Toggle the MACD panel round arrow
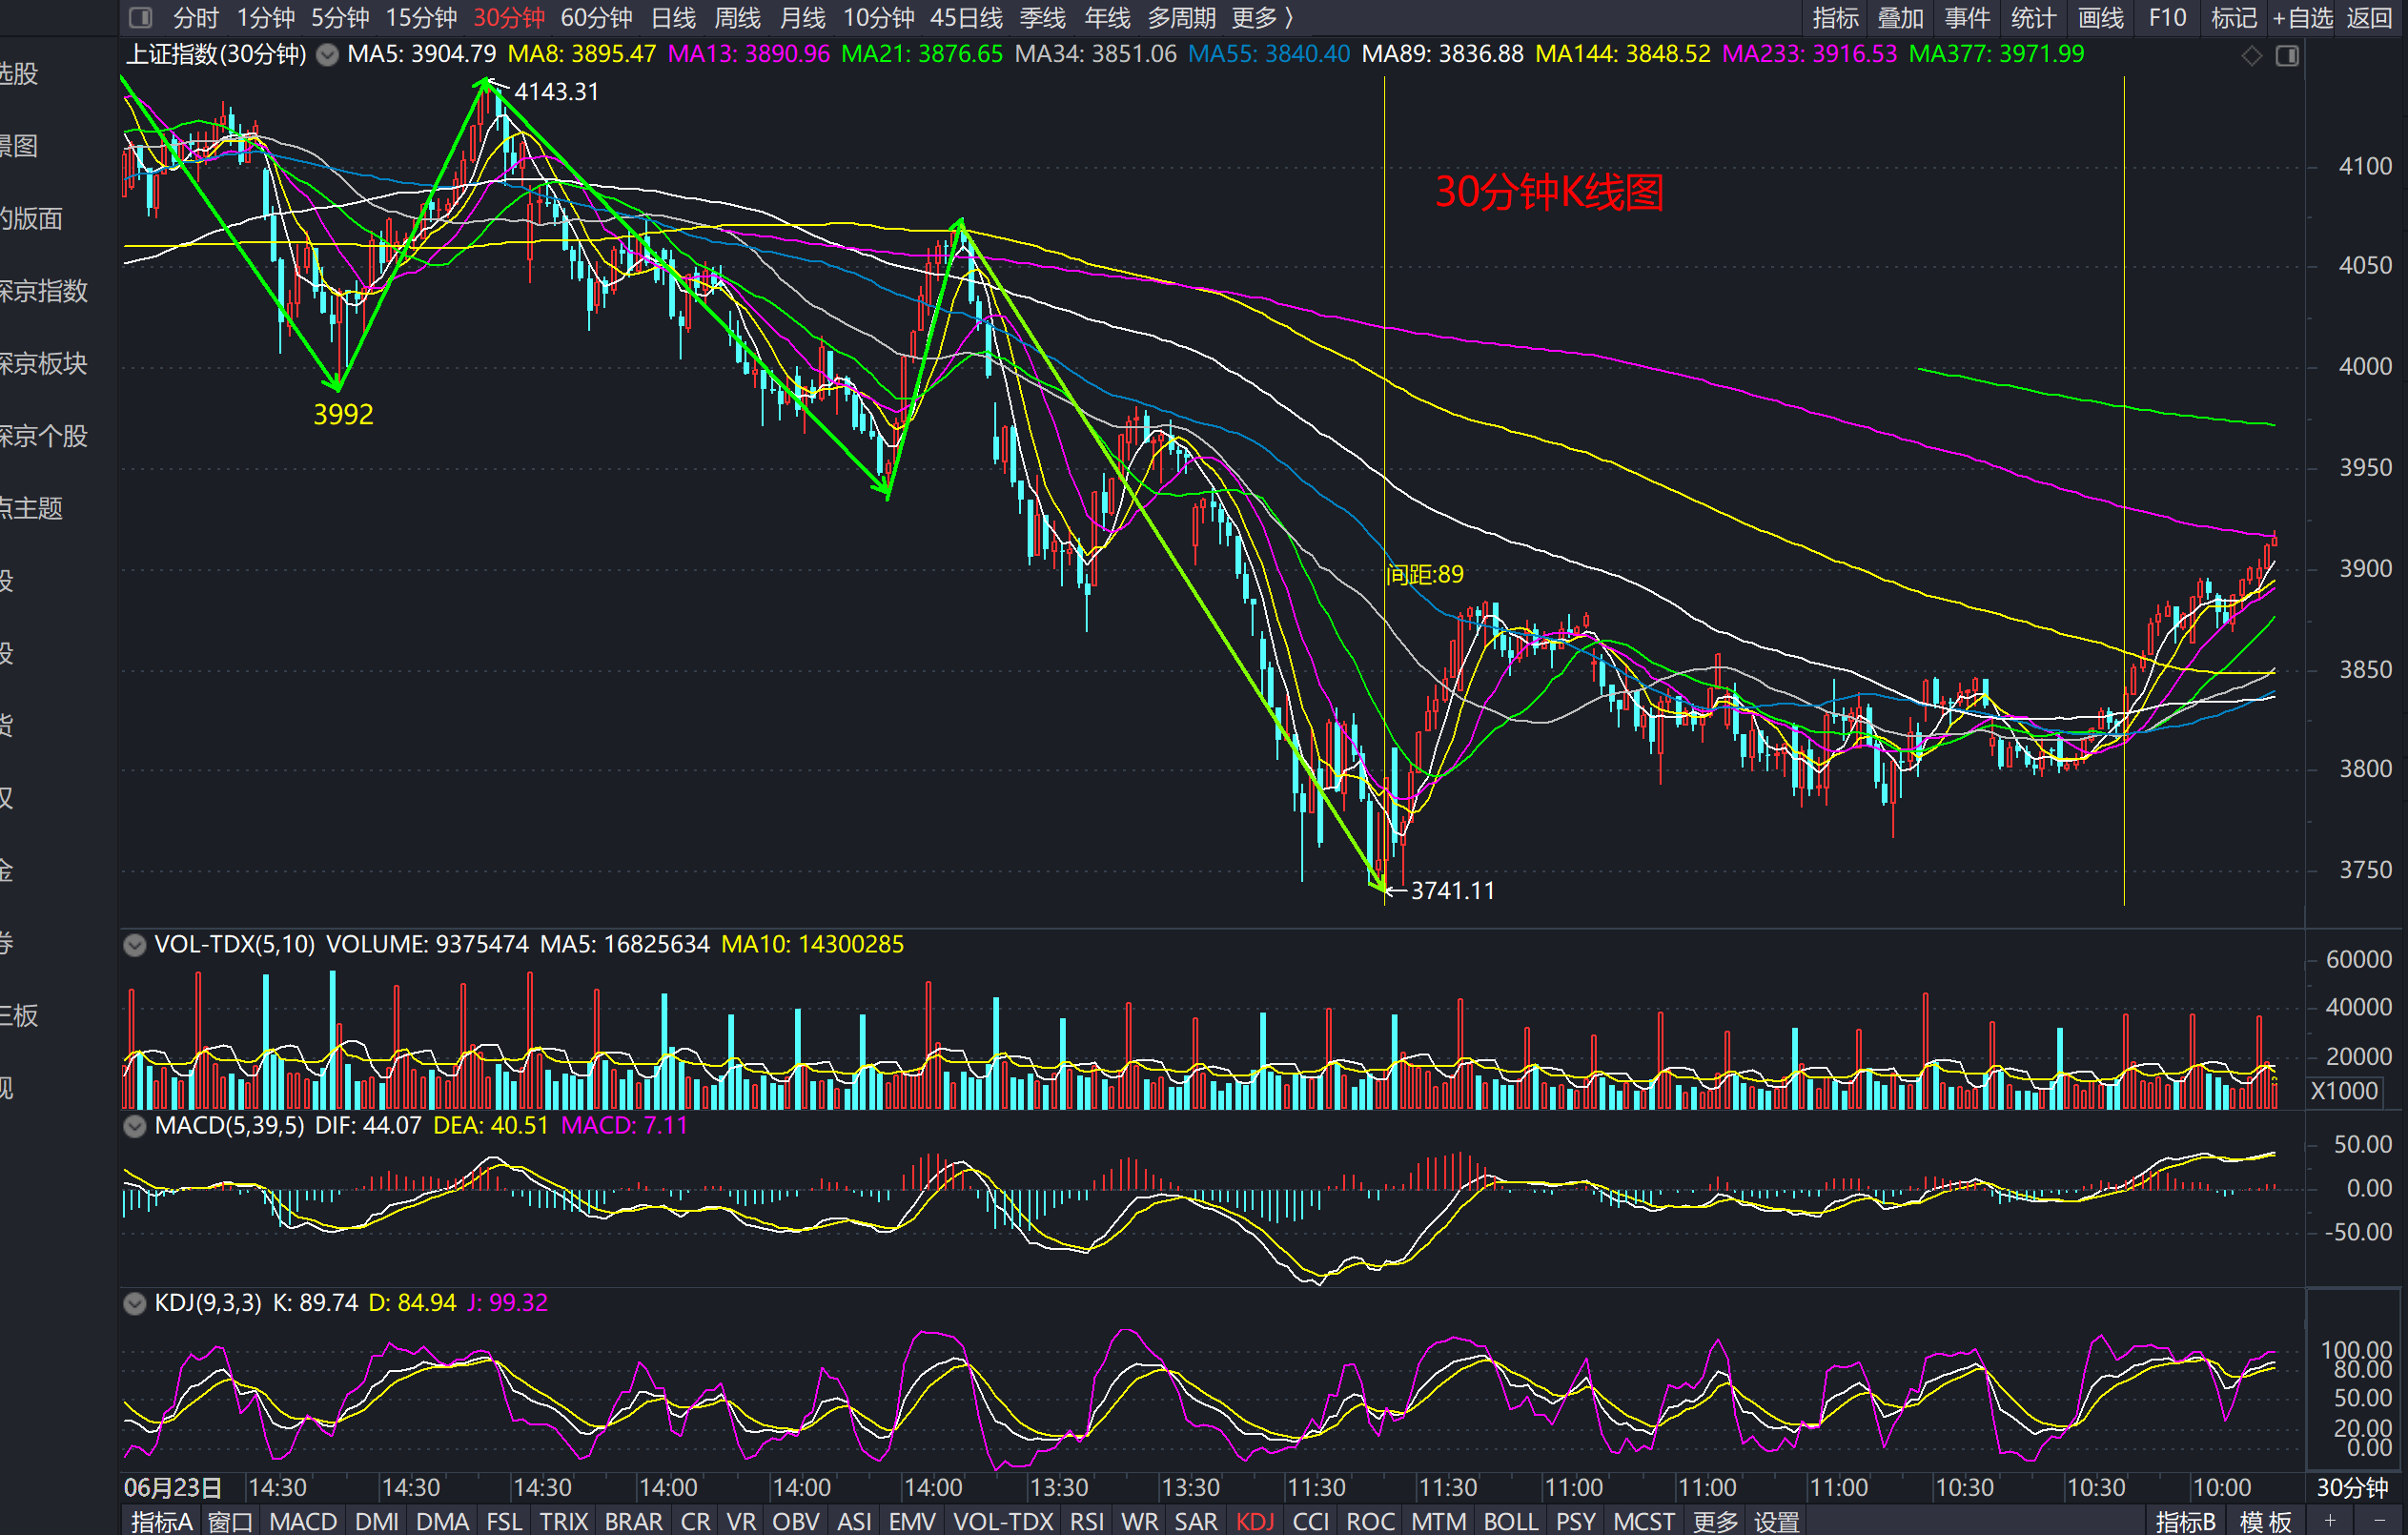The width and height of the screenshot is (2408, 1535). (134, 1126)
